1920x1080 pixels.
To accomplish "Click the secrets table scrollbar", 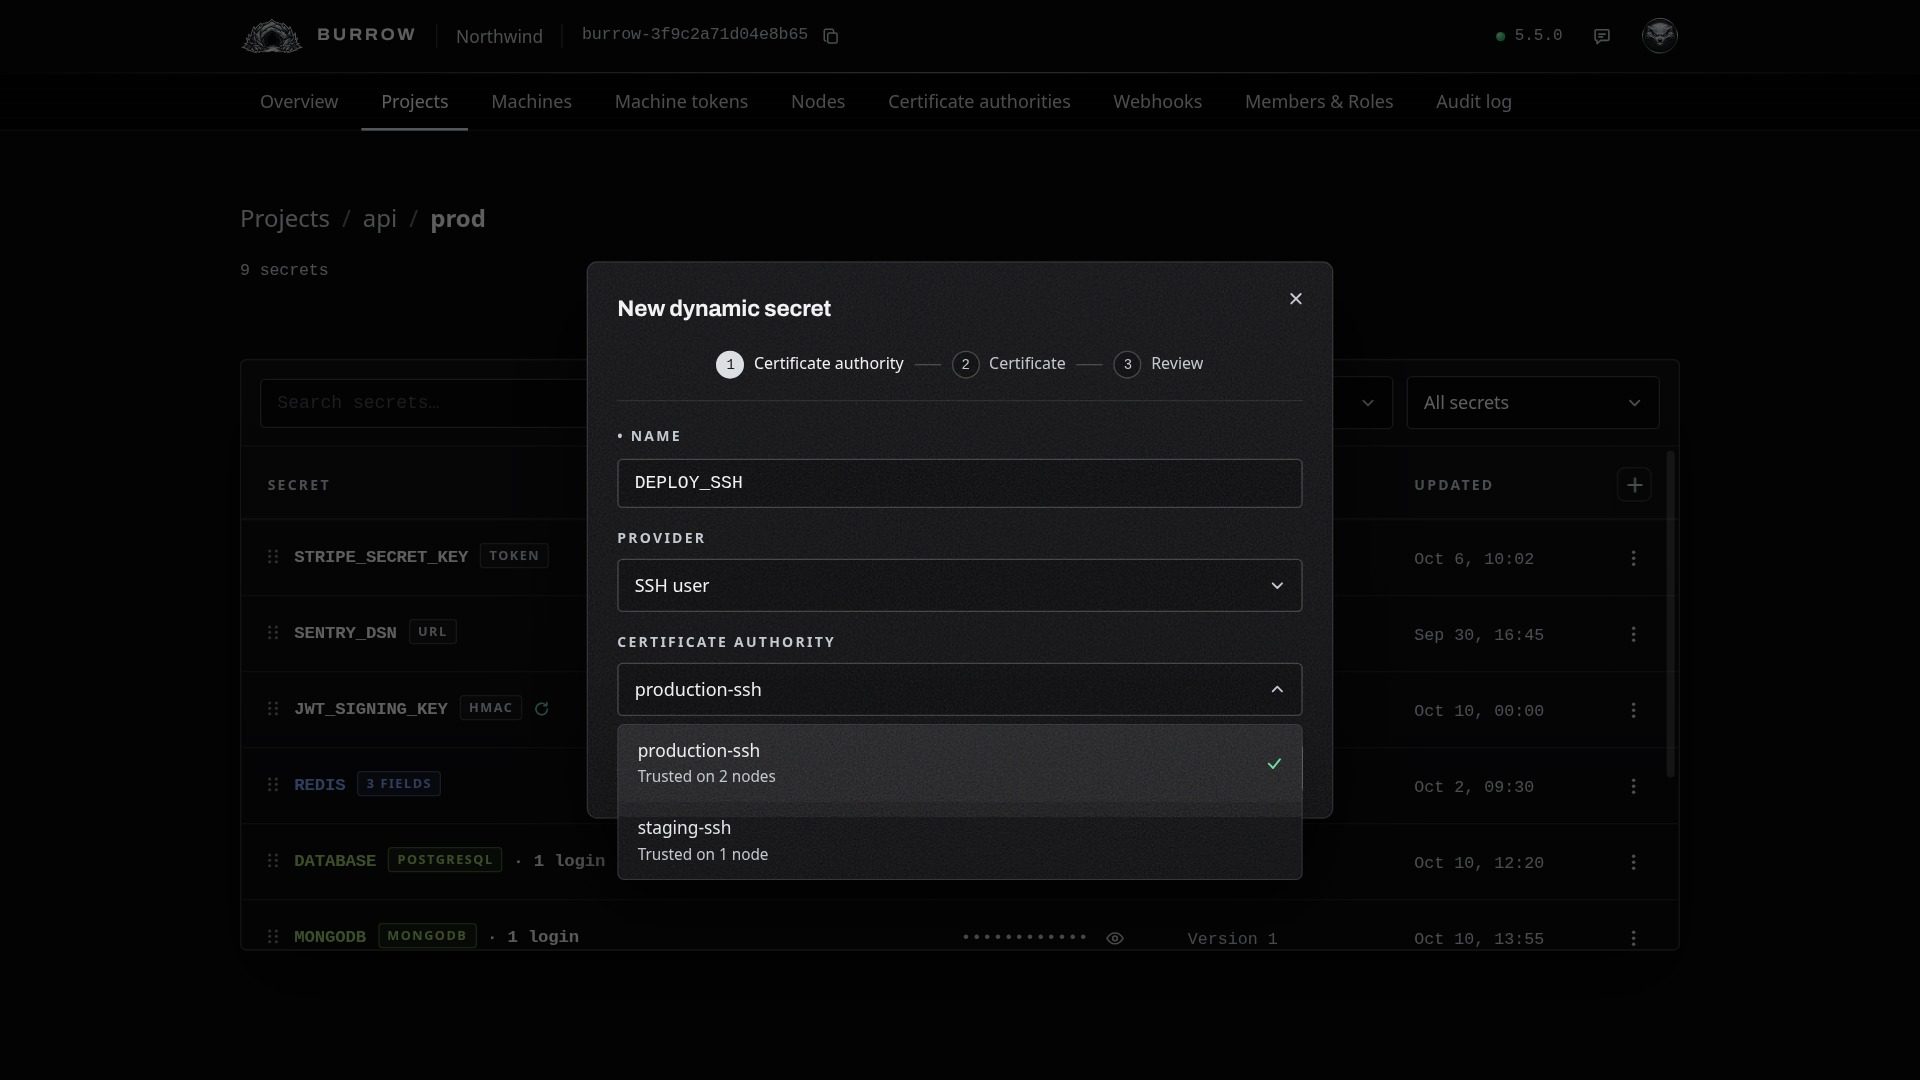I will point(1670,614).
